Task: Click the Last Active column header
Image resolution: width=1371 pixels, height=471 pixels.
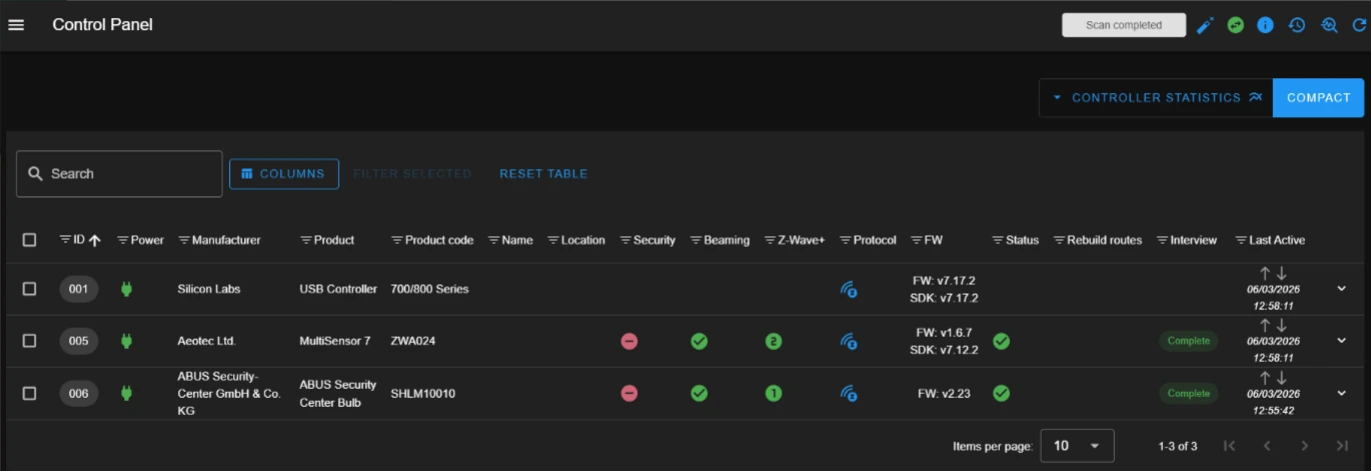Action: coord(1275,240)
